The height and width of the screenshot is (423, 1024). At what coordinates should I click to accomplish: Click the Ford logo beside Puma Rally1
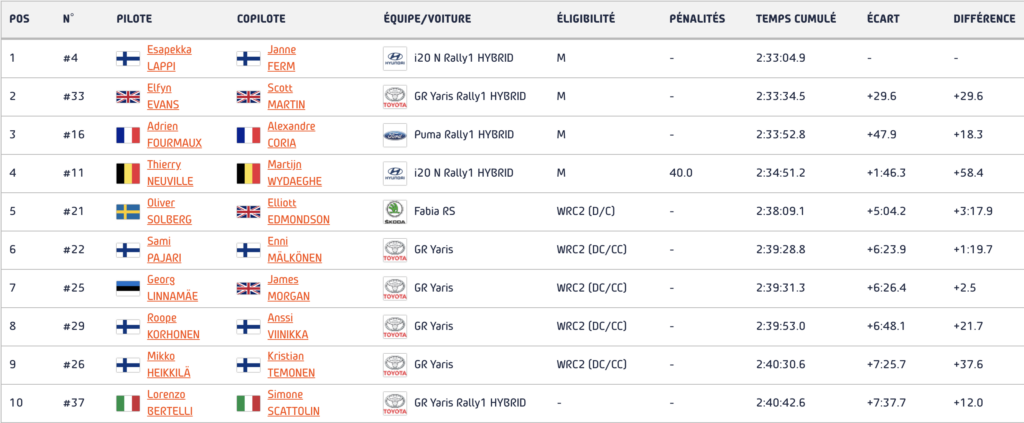(395, 134)
